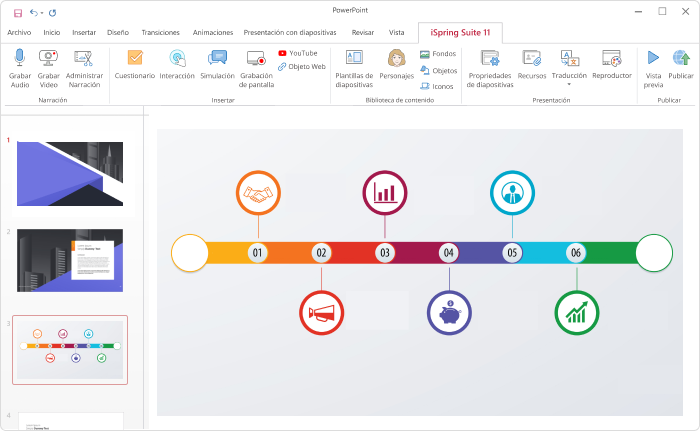Insert an Objeto Web
Screen dimensions: 700x431
click(302, 67)
